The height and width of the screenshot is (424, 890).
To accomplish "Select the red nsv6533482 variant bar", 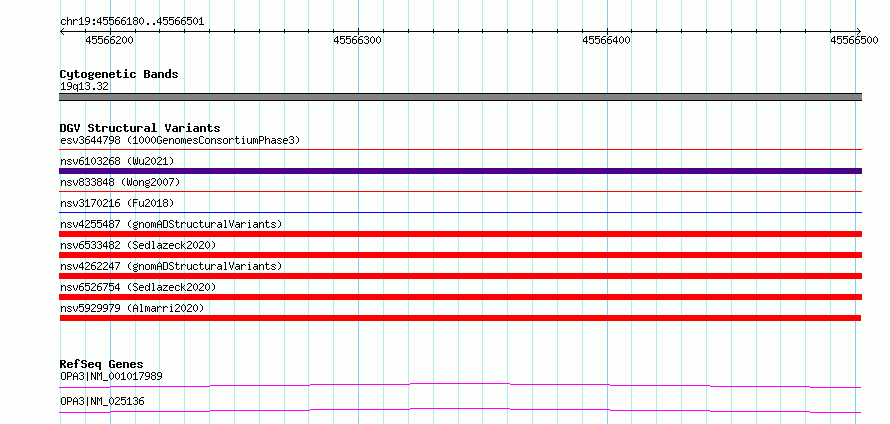I will tap(461, 255).
